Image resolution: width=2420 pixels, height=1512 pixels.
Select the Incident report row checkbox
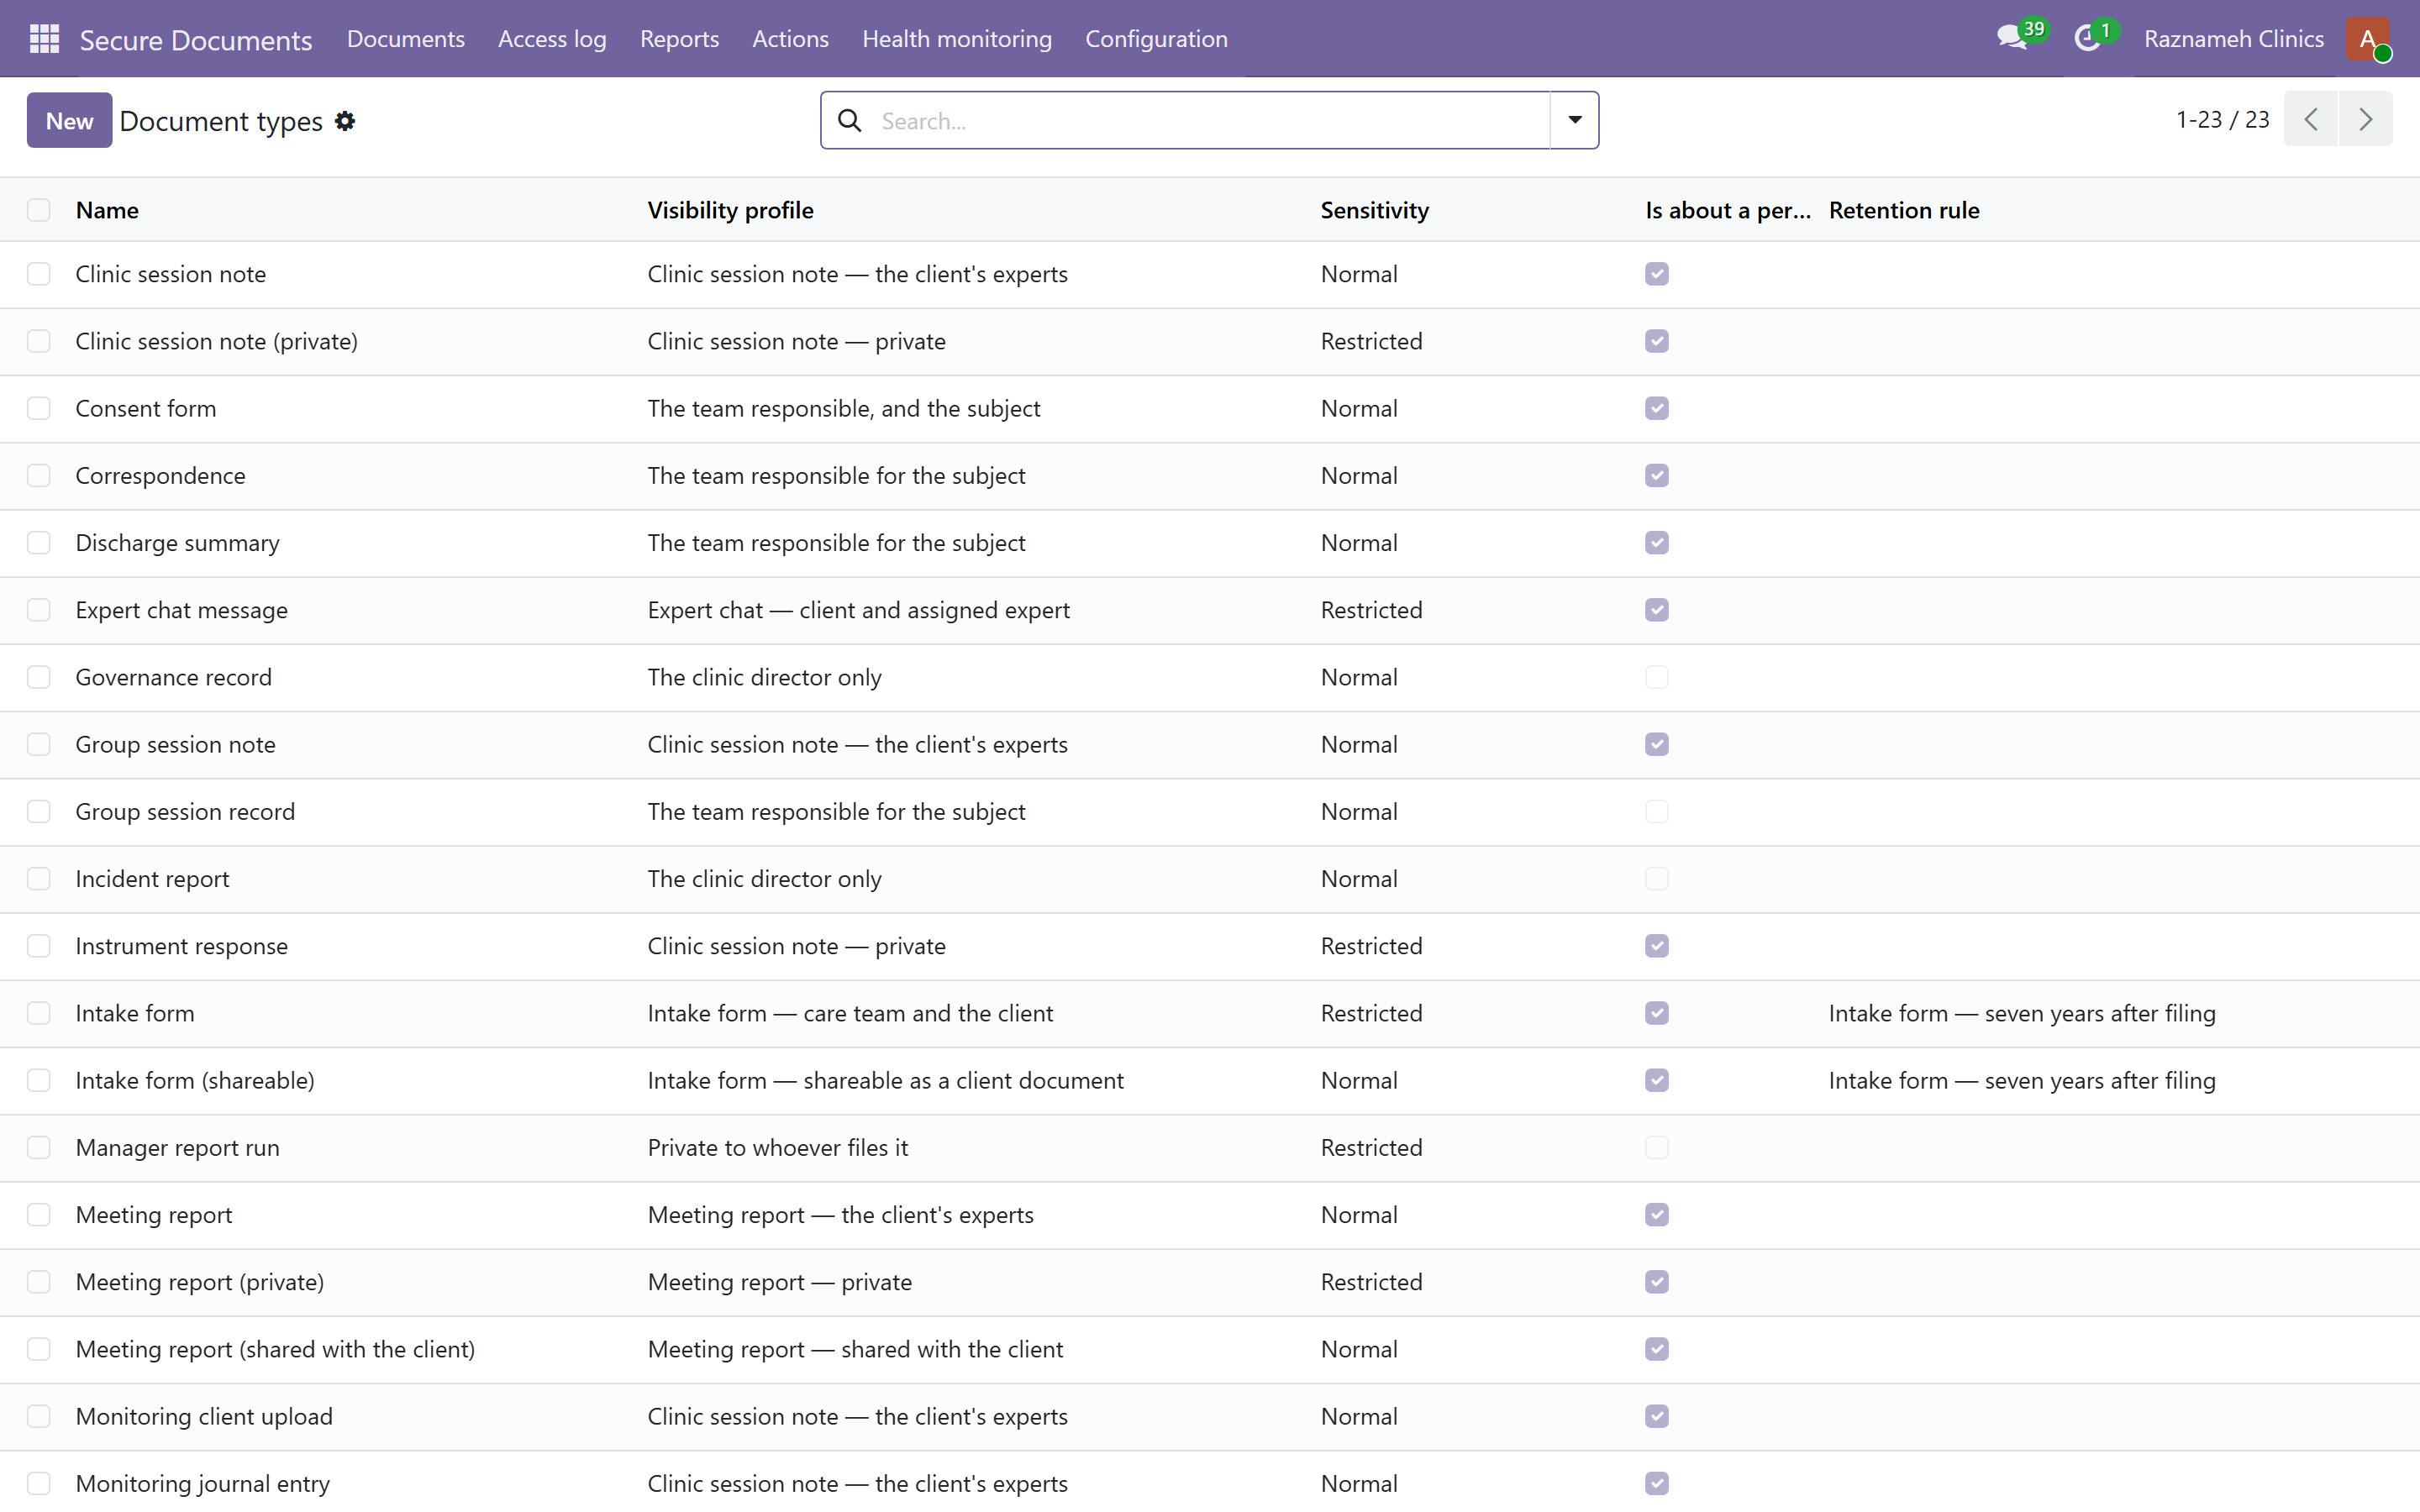point(39,879)
